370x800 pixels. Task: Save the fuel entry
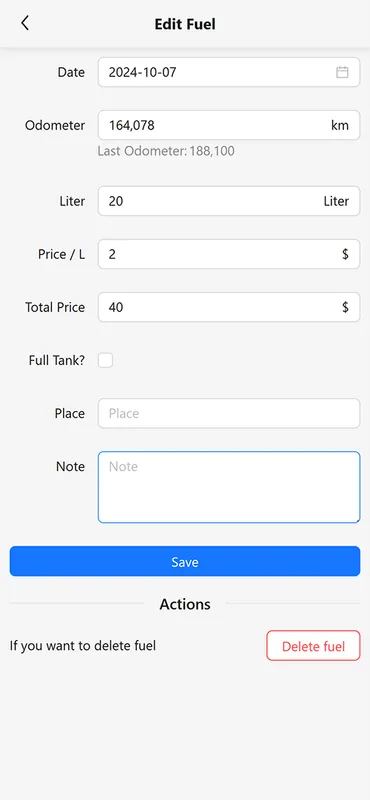185,561
